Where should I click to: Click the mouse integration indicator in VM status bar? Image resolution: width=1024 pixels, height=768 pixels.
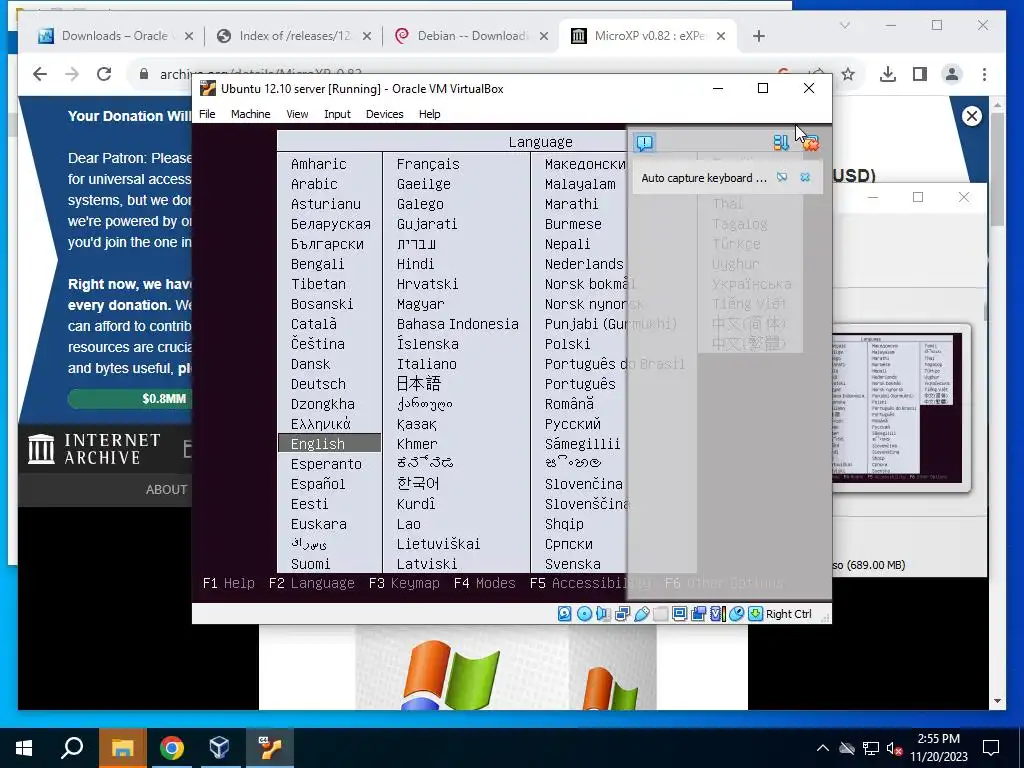click(x=736, y=614)
